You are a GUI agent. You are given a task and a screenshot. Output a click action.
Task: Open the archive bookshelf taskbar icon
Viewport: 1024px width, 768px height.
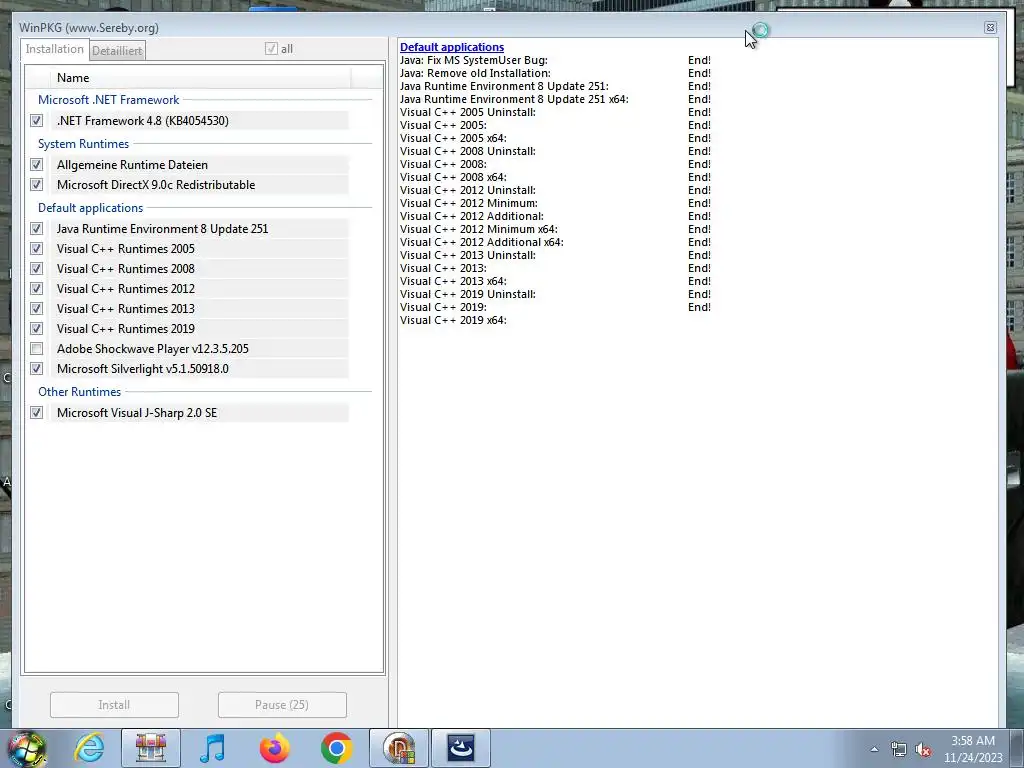(151, 748)
